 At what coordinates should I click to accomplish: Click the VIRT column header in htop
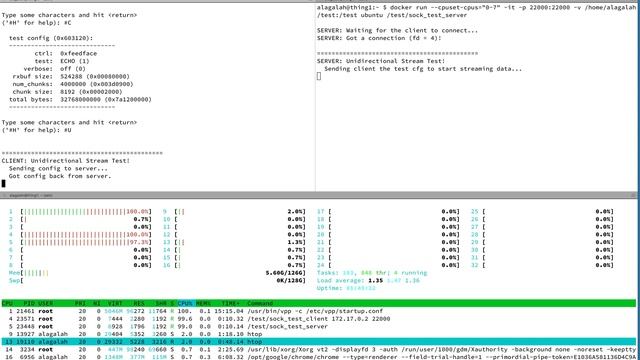coord(115,303)
